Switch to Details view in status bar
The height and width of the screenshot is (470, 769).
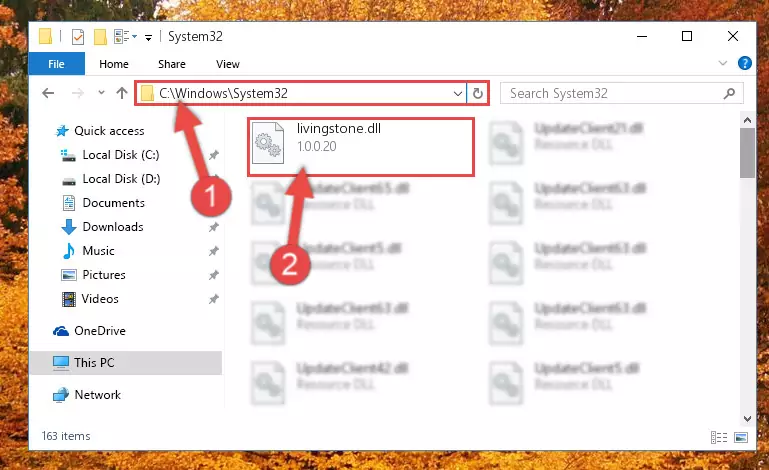pyautogui.click(x=719, y=437)
